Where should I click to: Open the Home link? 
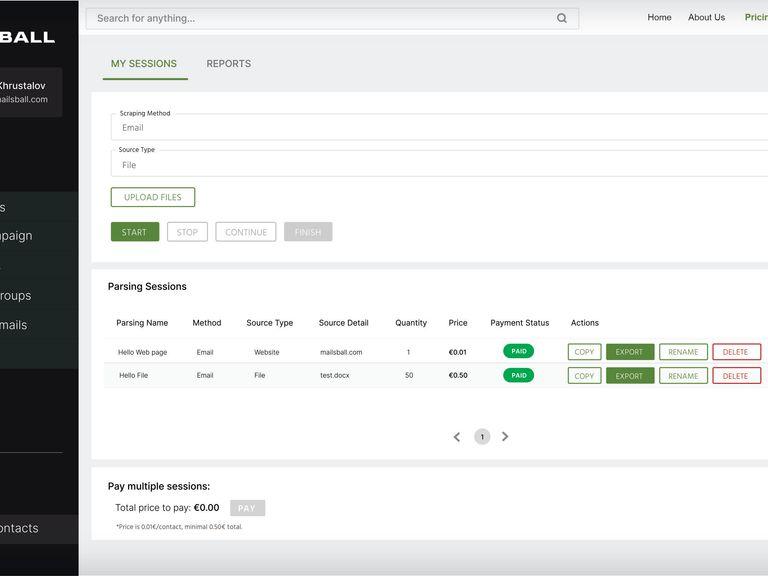(659, 17)
